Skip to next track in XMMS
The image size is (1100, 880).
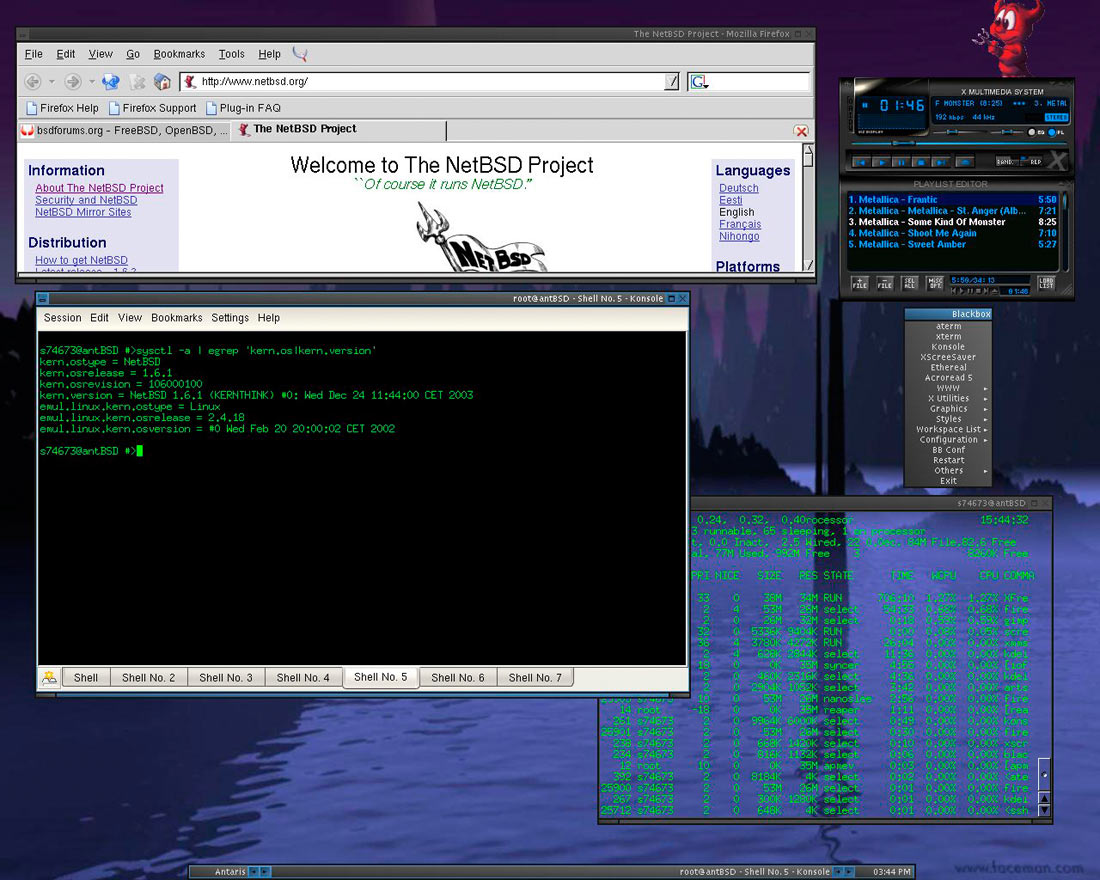coord(939,161)
